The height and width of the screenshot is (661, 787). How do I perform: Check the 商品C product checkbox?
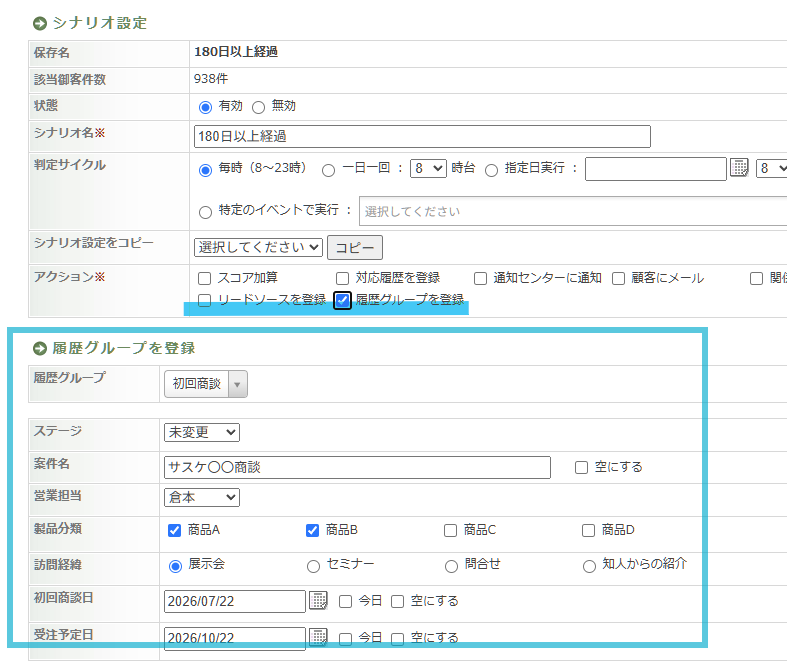click(x=450, y=531)
